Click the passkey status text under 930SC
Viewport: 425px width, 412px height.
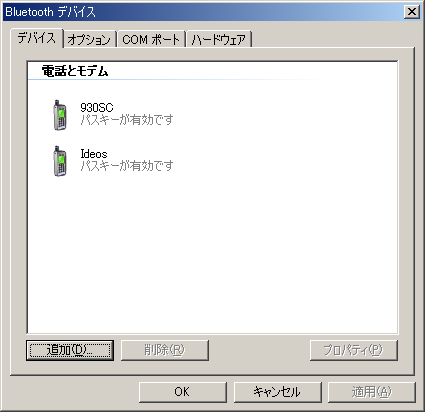[127, 120]
